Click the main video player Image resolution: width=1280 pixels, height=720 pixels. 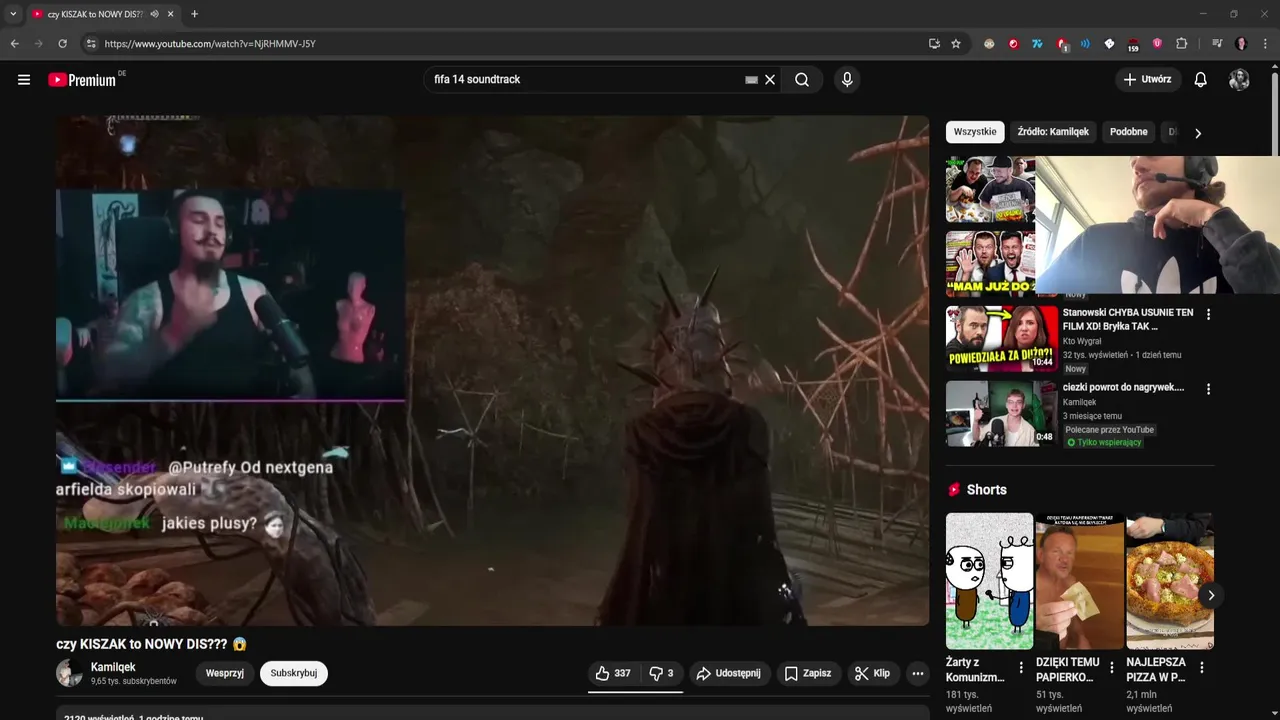pyautogui.click(x=493, y=371)
